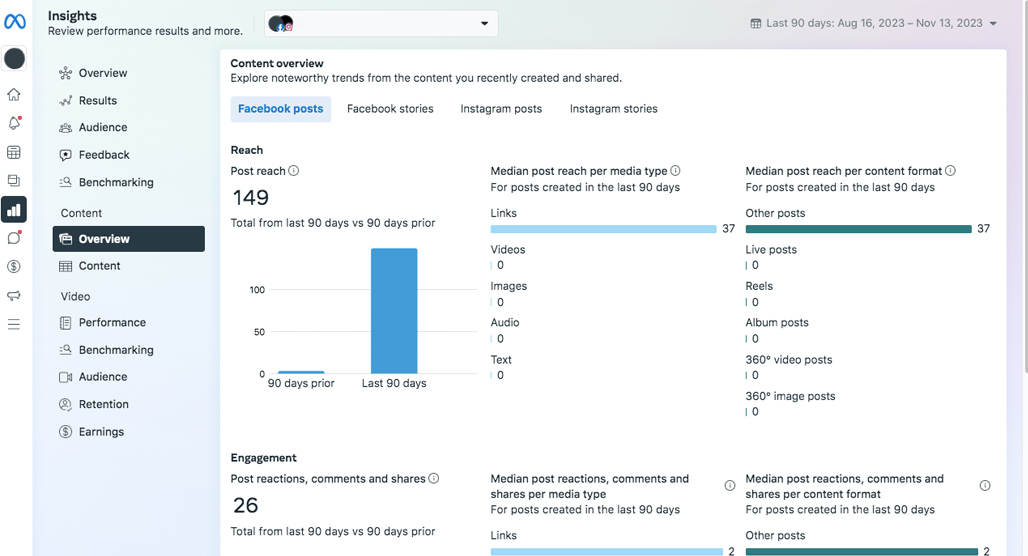The image size is (1028, 556).
Task: Open the Ads megaphone icon
Action: (14, 295)
